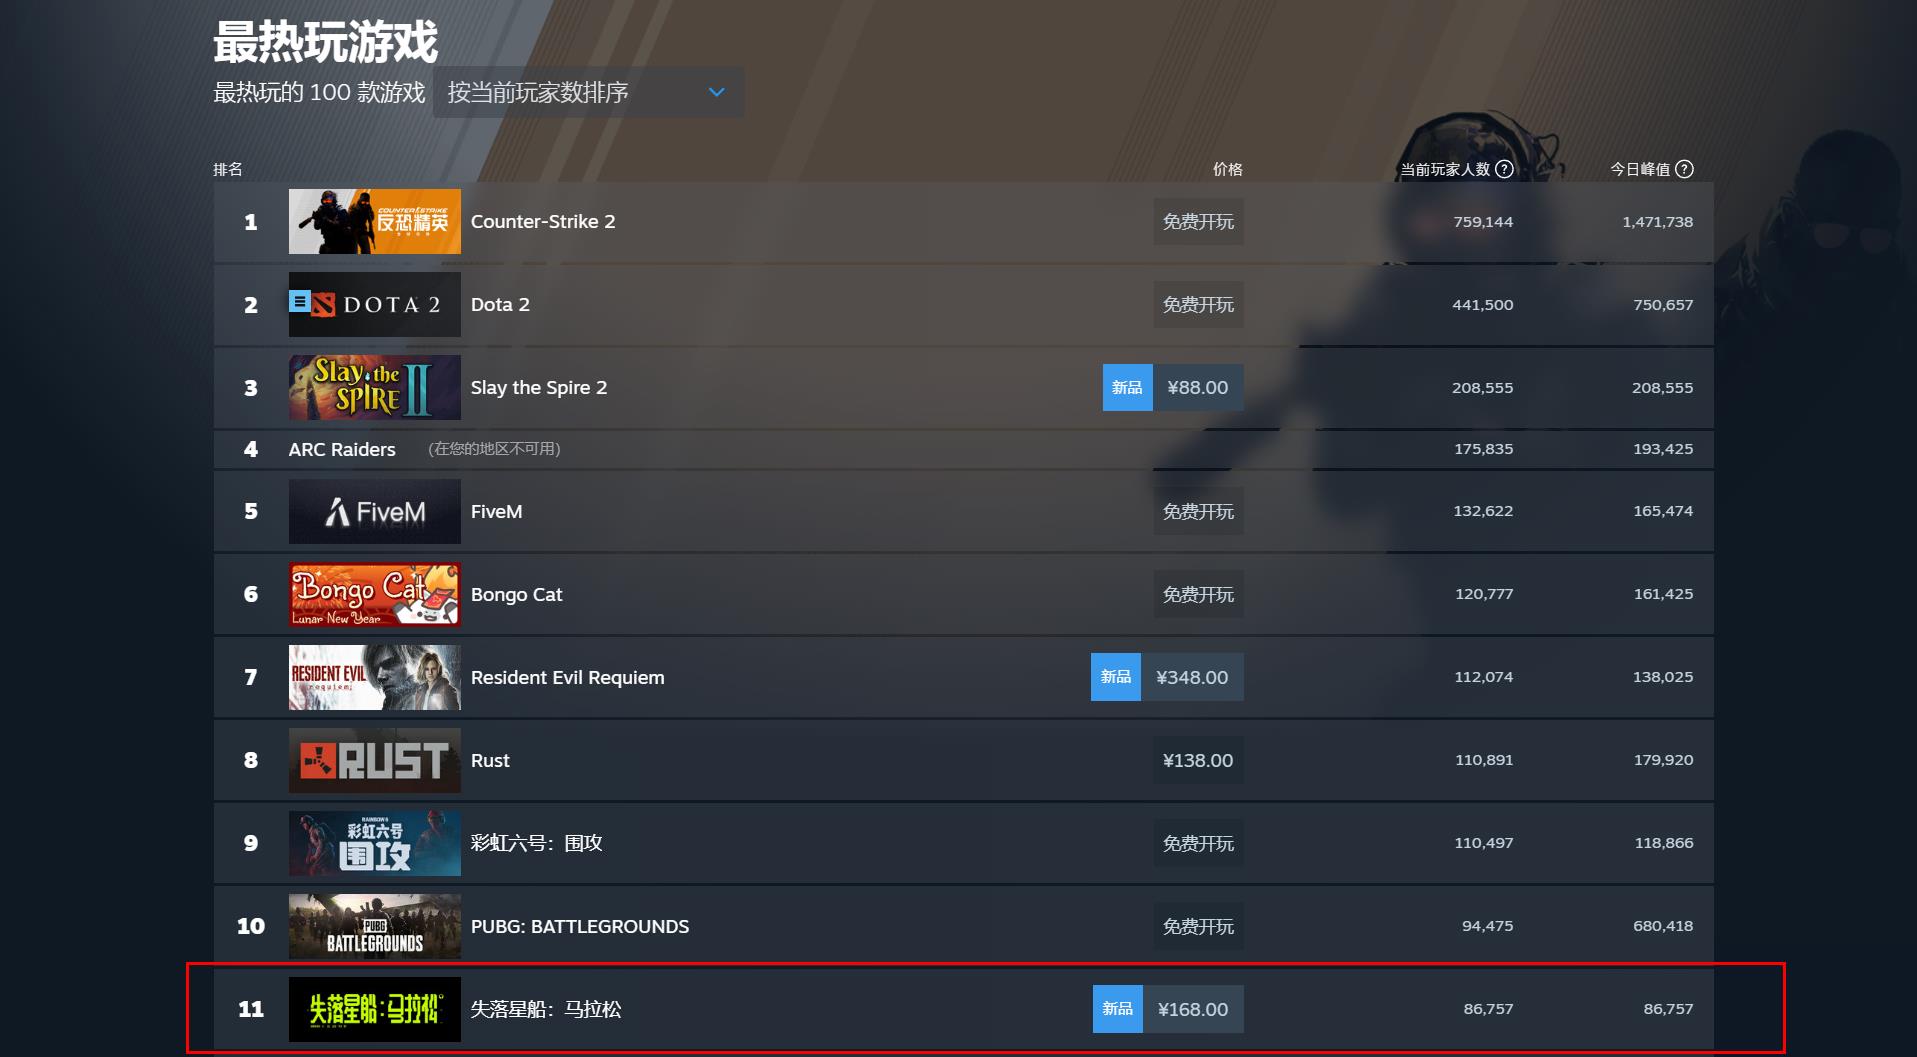
Task: Open the Counter-Strike 2 game thumbnail
Action: pyautogui.click(x=375, y=221)
